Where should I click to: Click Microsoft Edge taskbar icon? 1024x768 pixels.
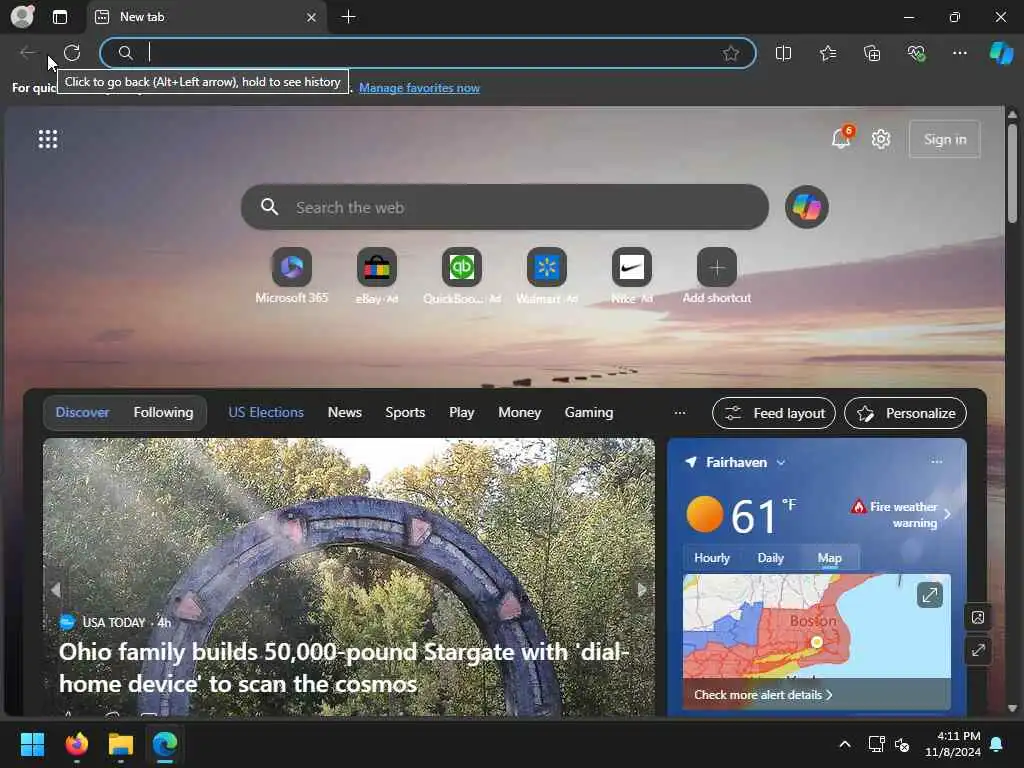point(165,744)
